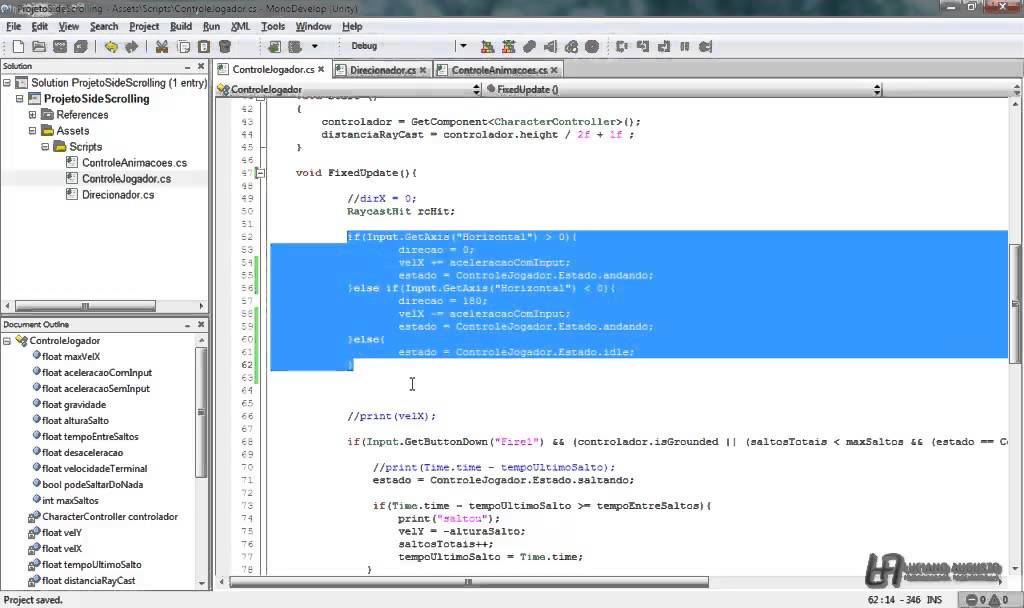The image size is (1024, 608).
Task: Select CharacterController controlador in outline
Action: [x=110, y=517]
